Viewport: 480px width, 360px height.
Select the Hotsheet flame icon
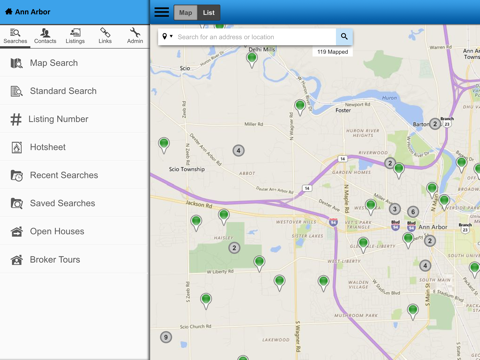(x=17, y=147)
